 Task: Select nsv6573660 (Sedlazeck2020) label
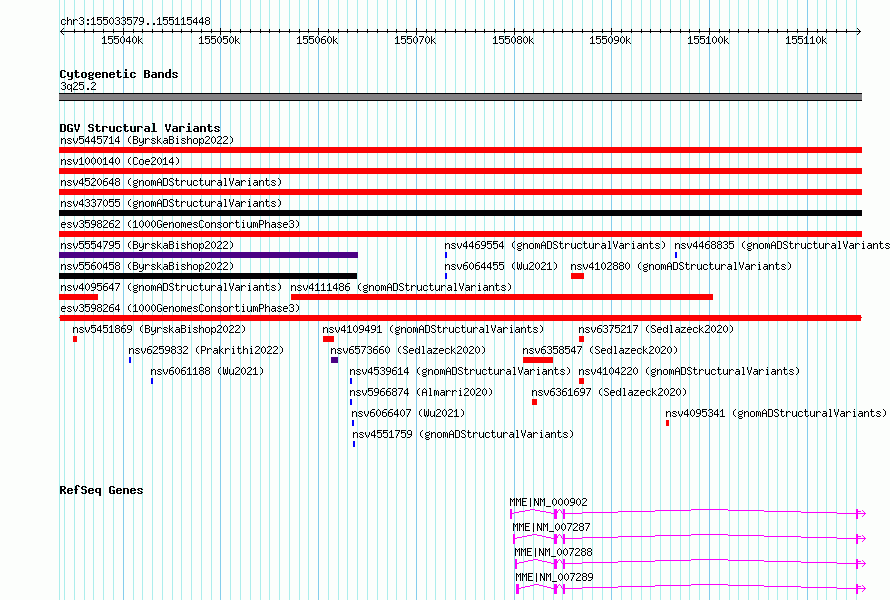pyautogui.click(x=408, y=350)
